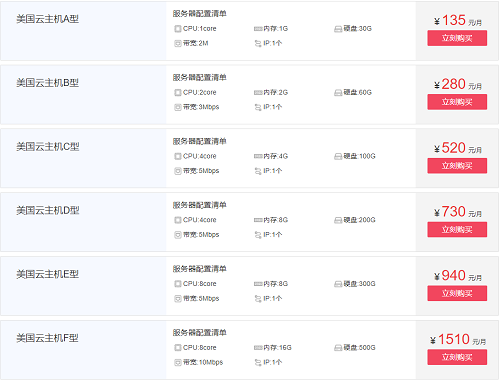Buy the 940元/月 美国云主机E型 plan
Image resolution: width=500 pixels, height=381 pixels.
click(457, 293)
